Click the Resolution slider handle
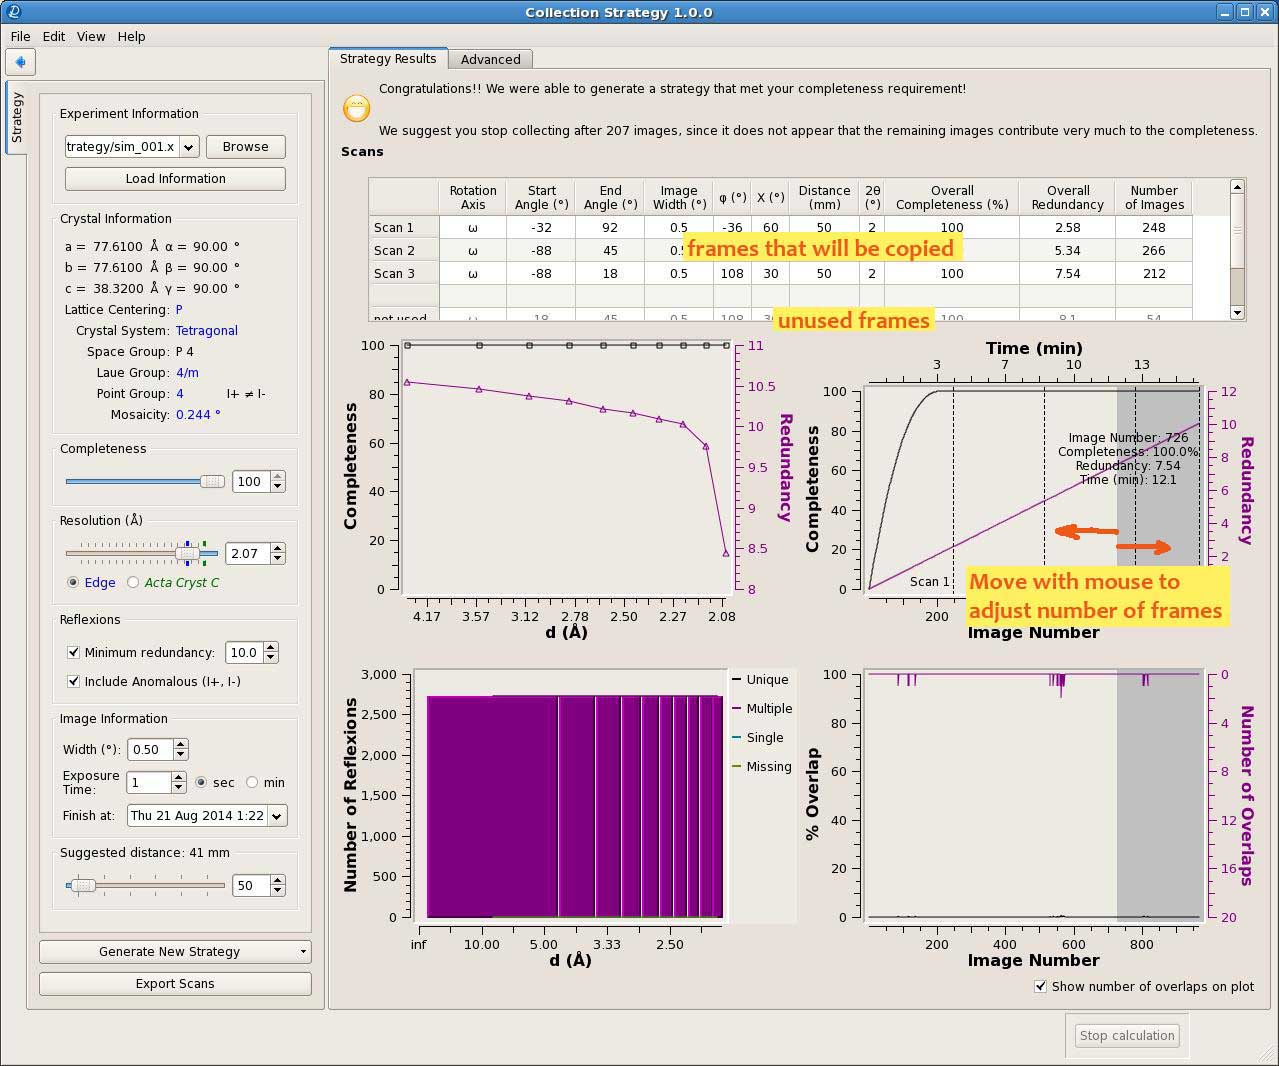The height and width of the screenshot is (1066, 1279). [x=187, y=553]
